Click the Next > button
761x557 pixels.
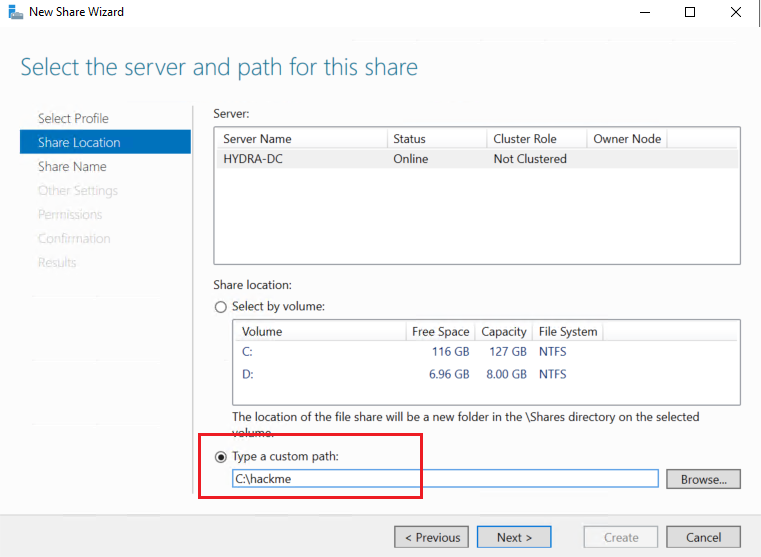(514, 537)
